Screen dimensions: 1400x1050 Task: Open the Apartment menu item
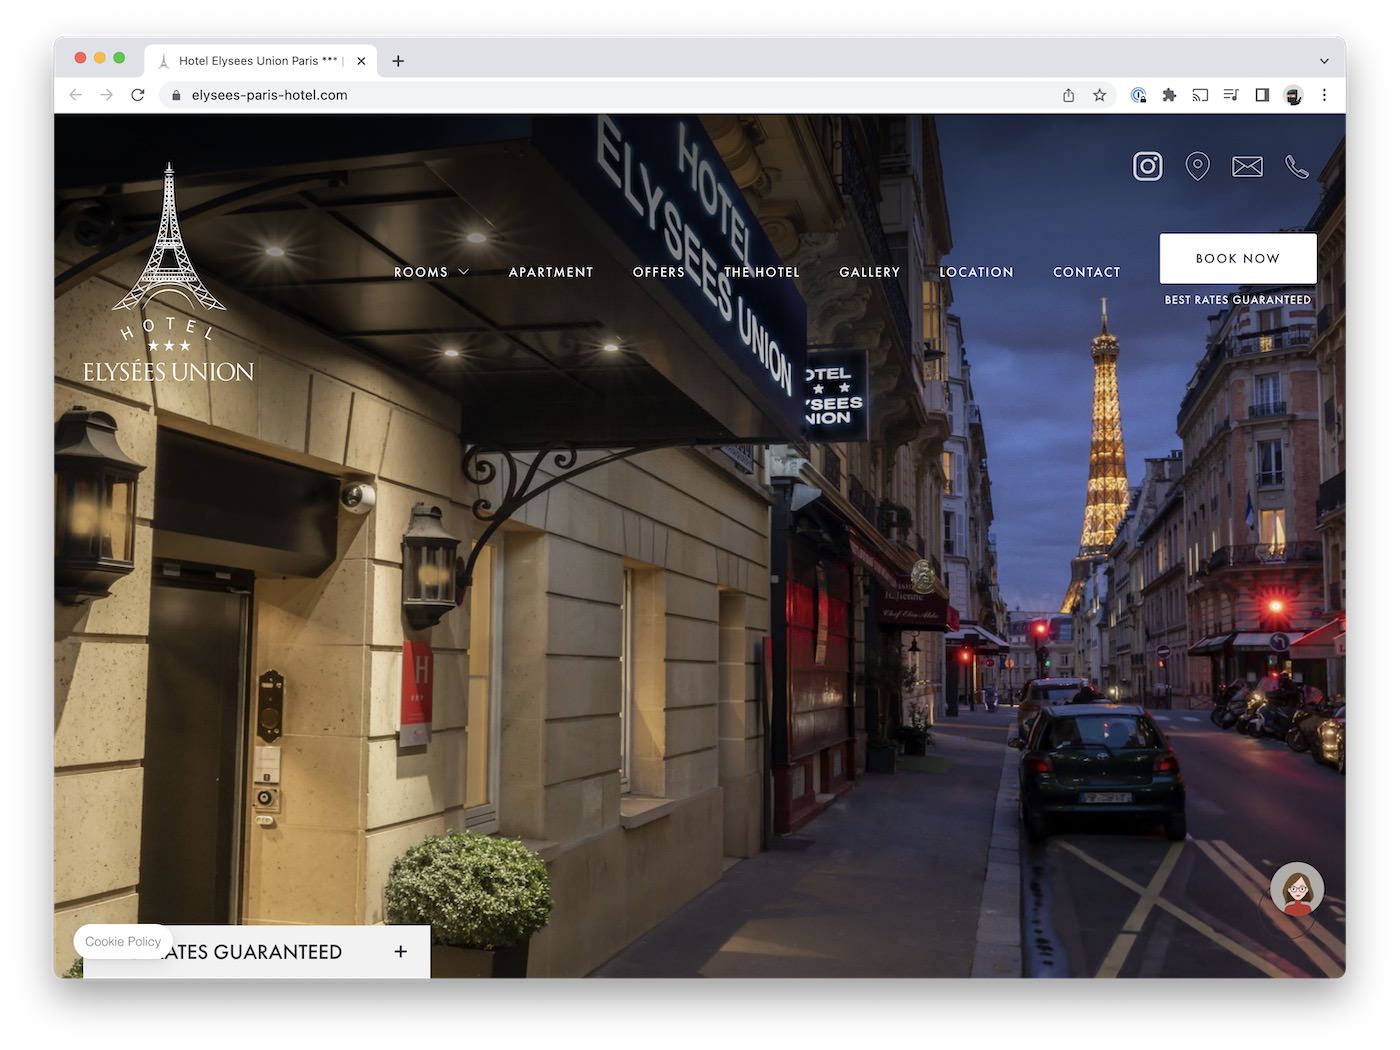tap(550, 272)
